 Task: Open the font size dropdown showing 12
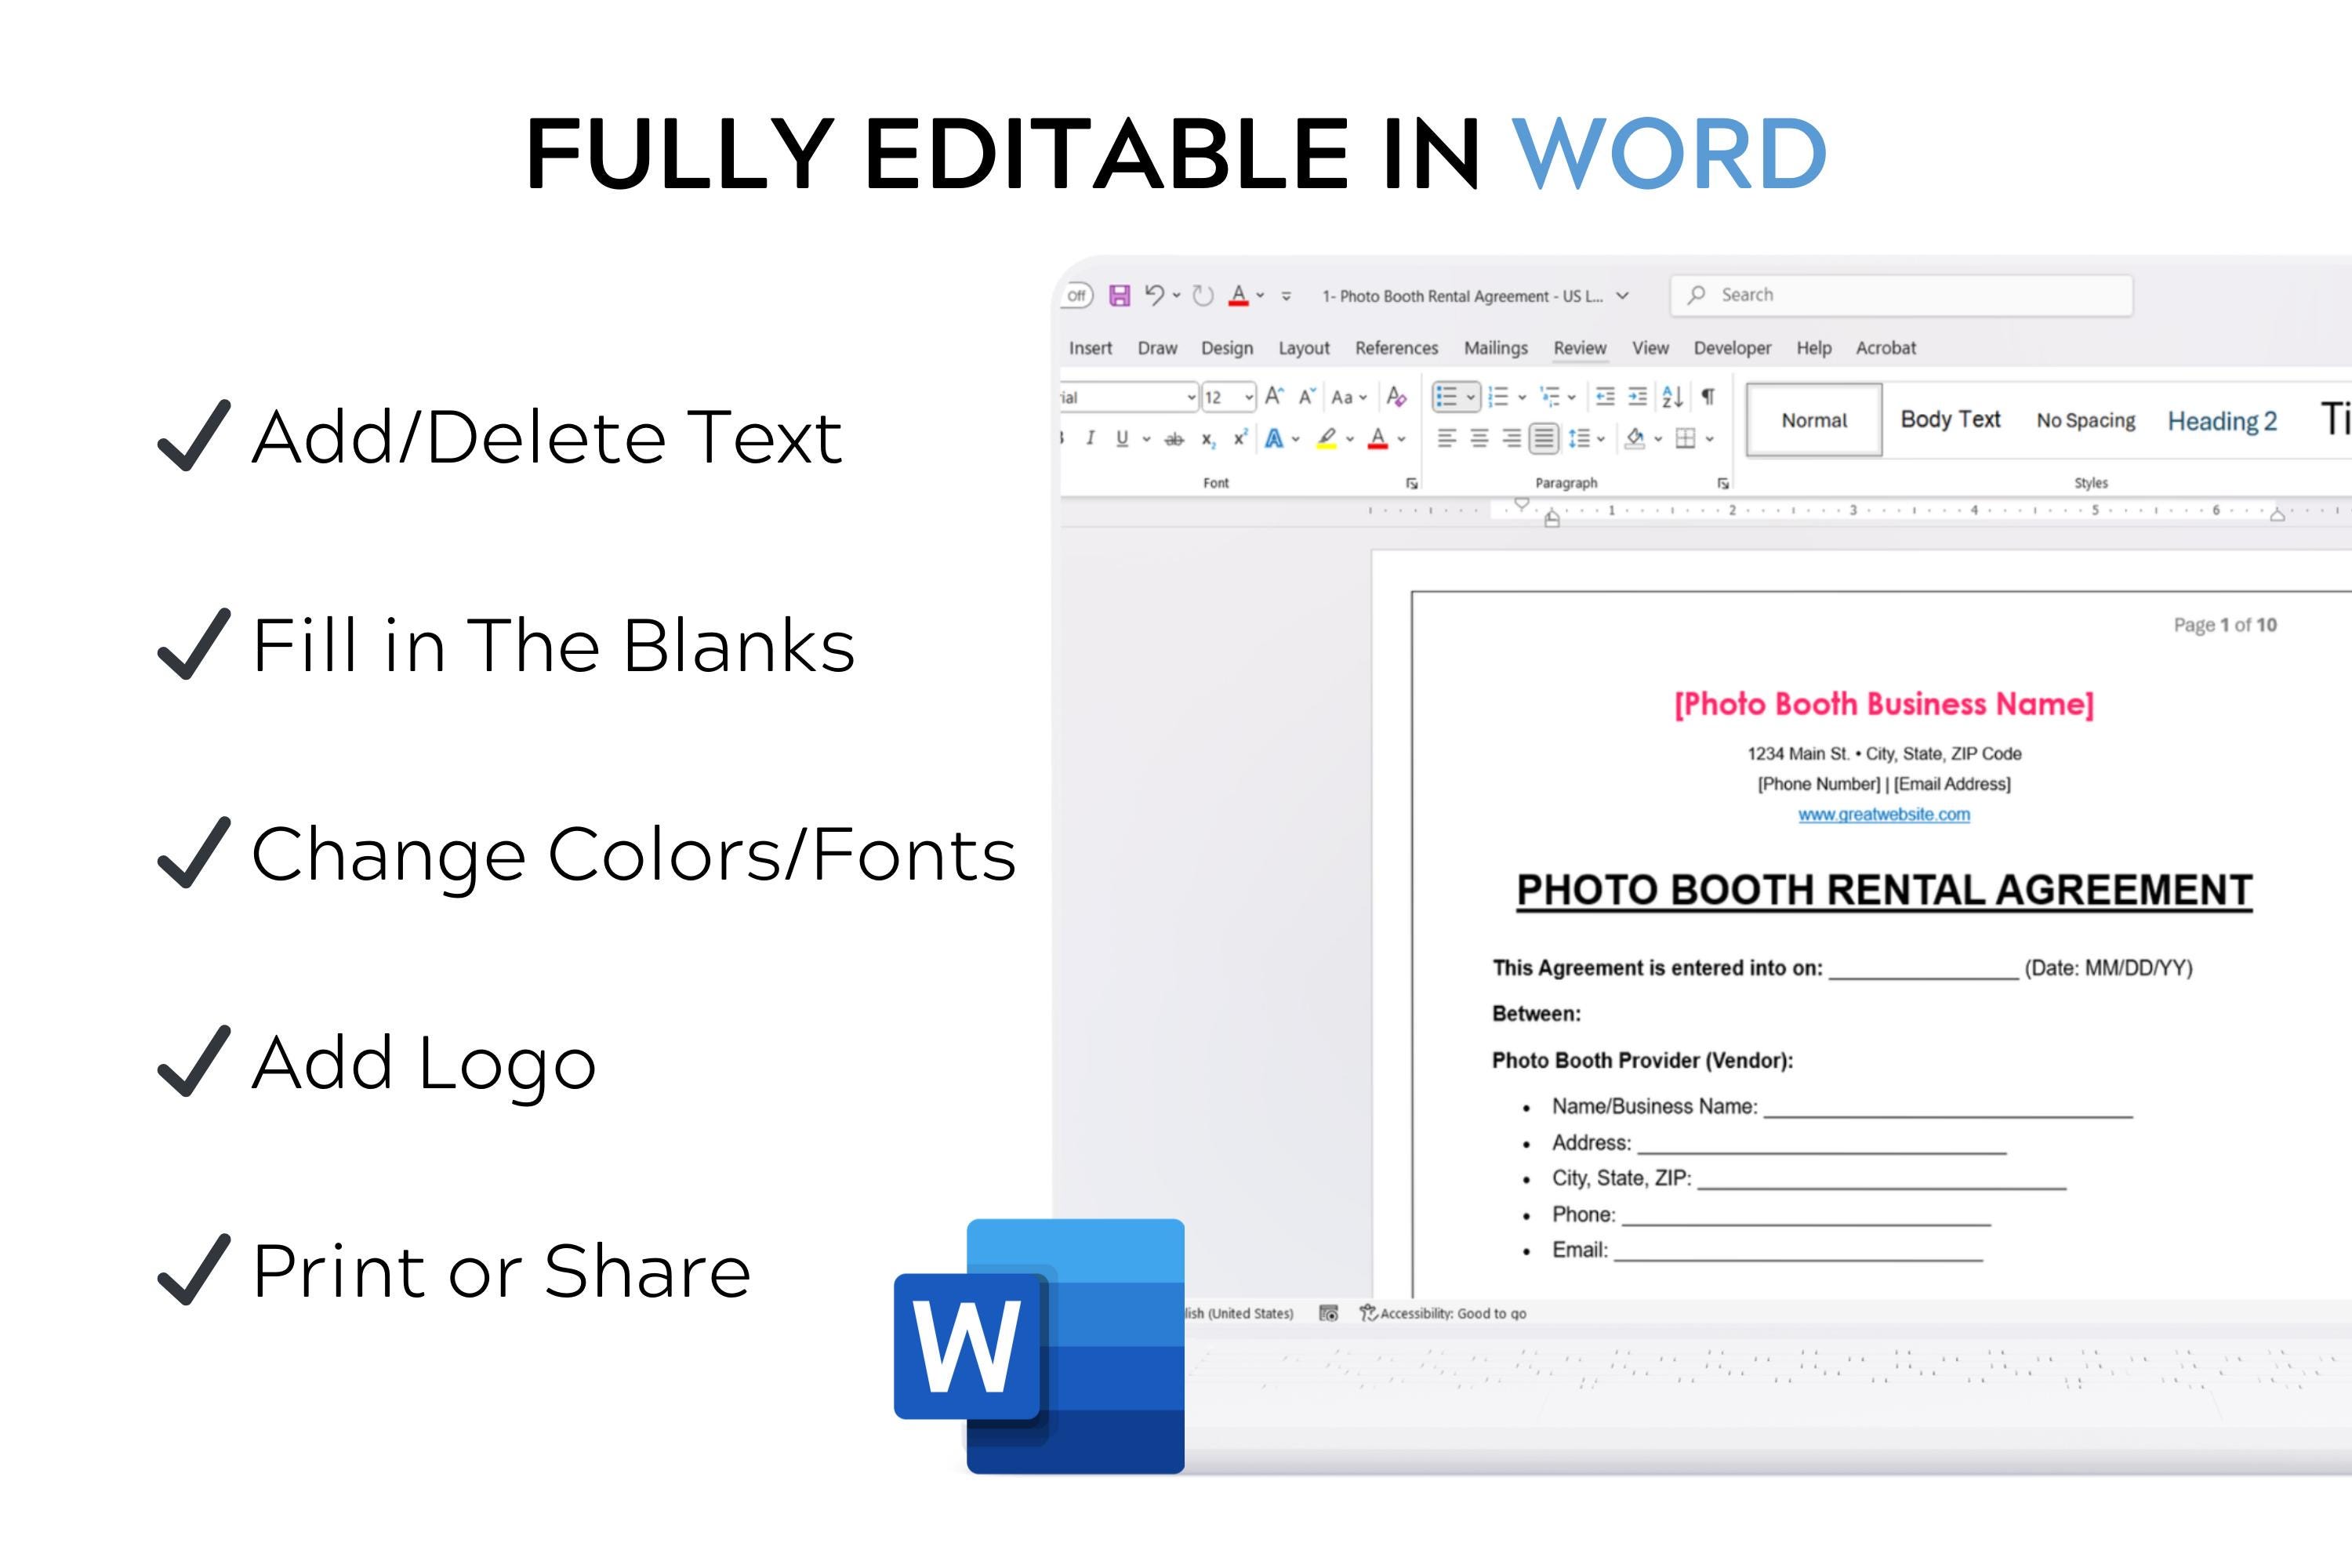[x=1249, y=397]
